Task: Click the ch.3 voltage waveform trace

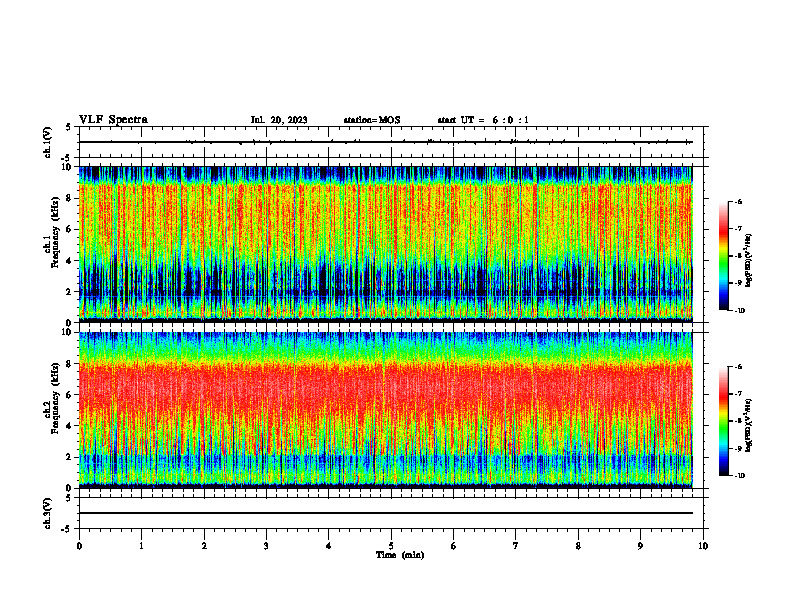Action: [385, 513]
